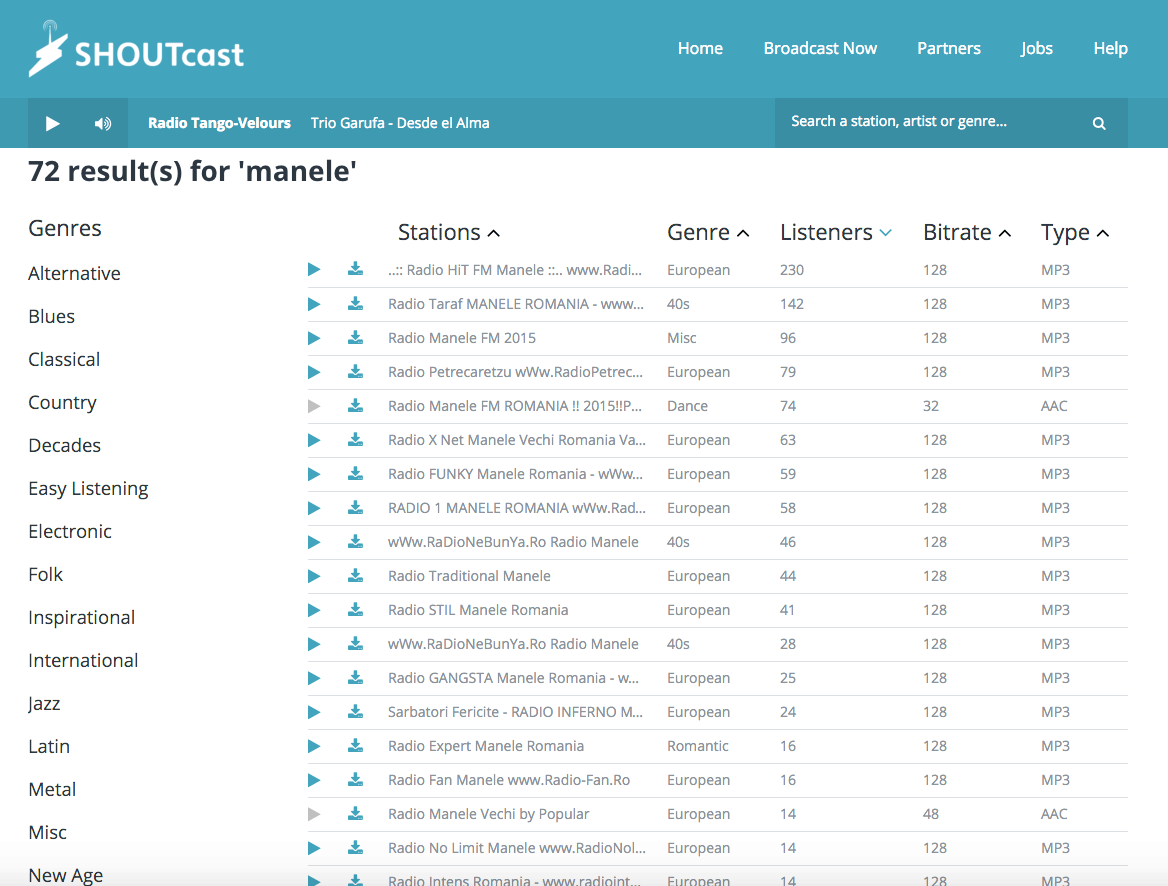Play Radio Expert Manele Romania station
1168x886 pixels.
[x=314, y=746]
